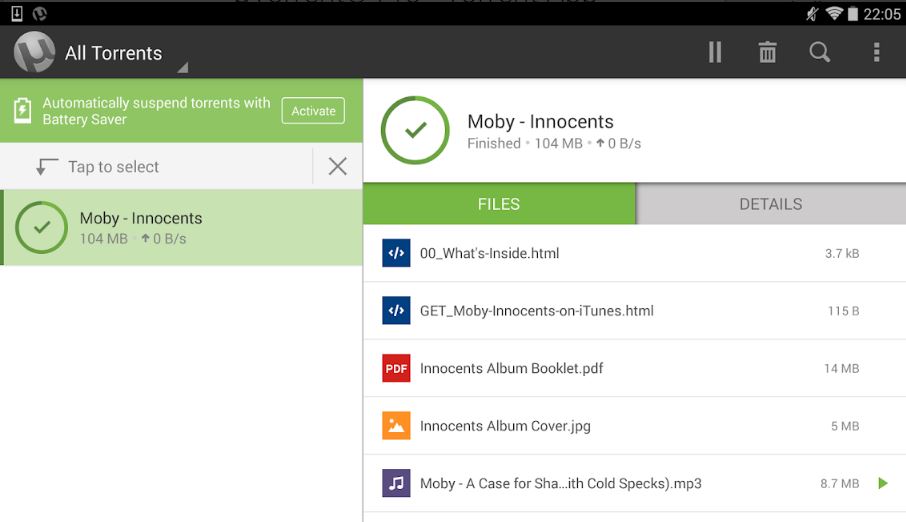Tap the 14 MB file size
Viewport: 906px width, 522px height.
click(x=841, y=368)
